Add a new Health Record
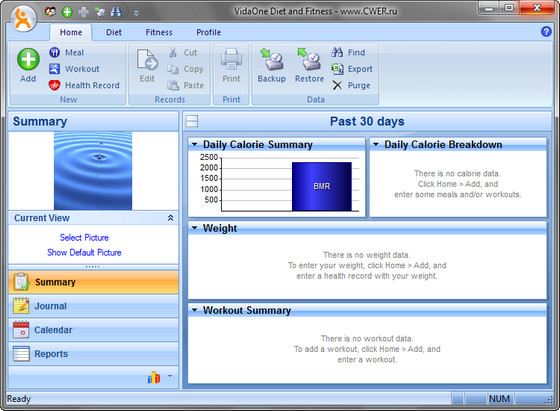 point(84,85)
